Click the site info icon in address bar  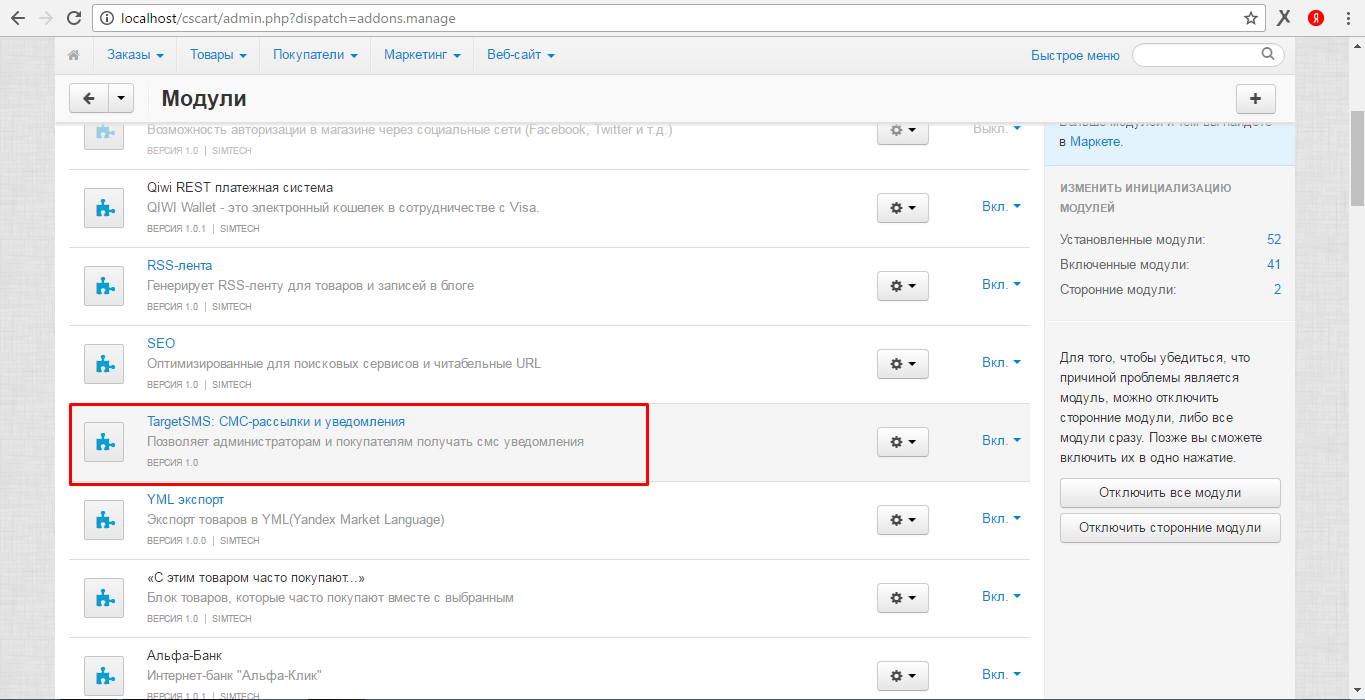[108, 18]
